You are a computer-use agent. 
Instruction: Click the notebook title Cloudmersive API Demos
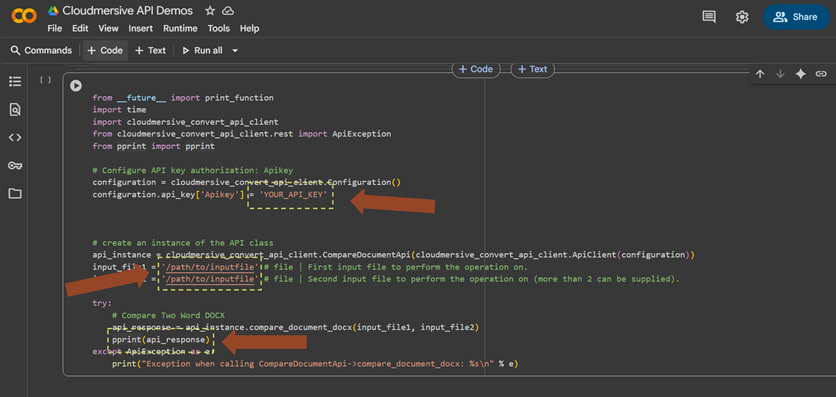point(128,11)
